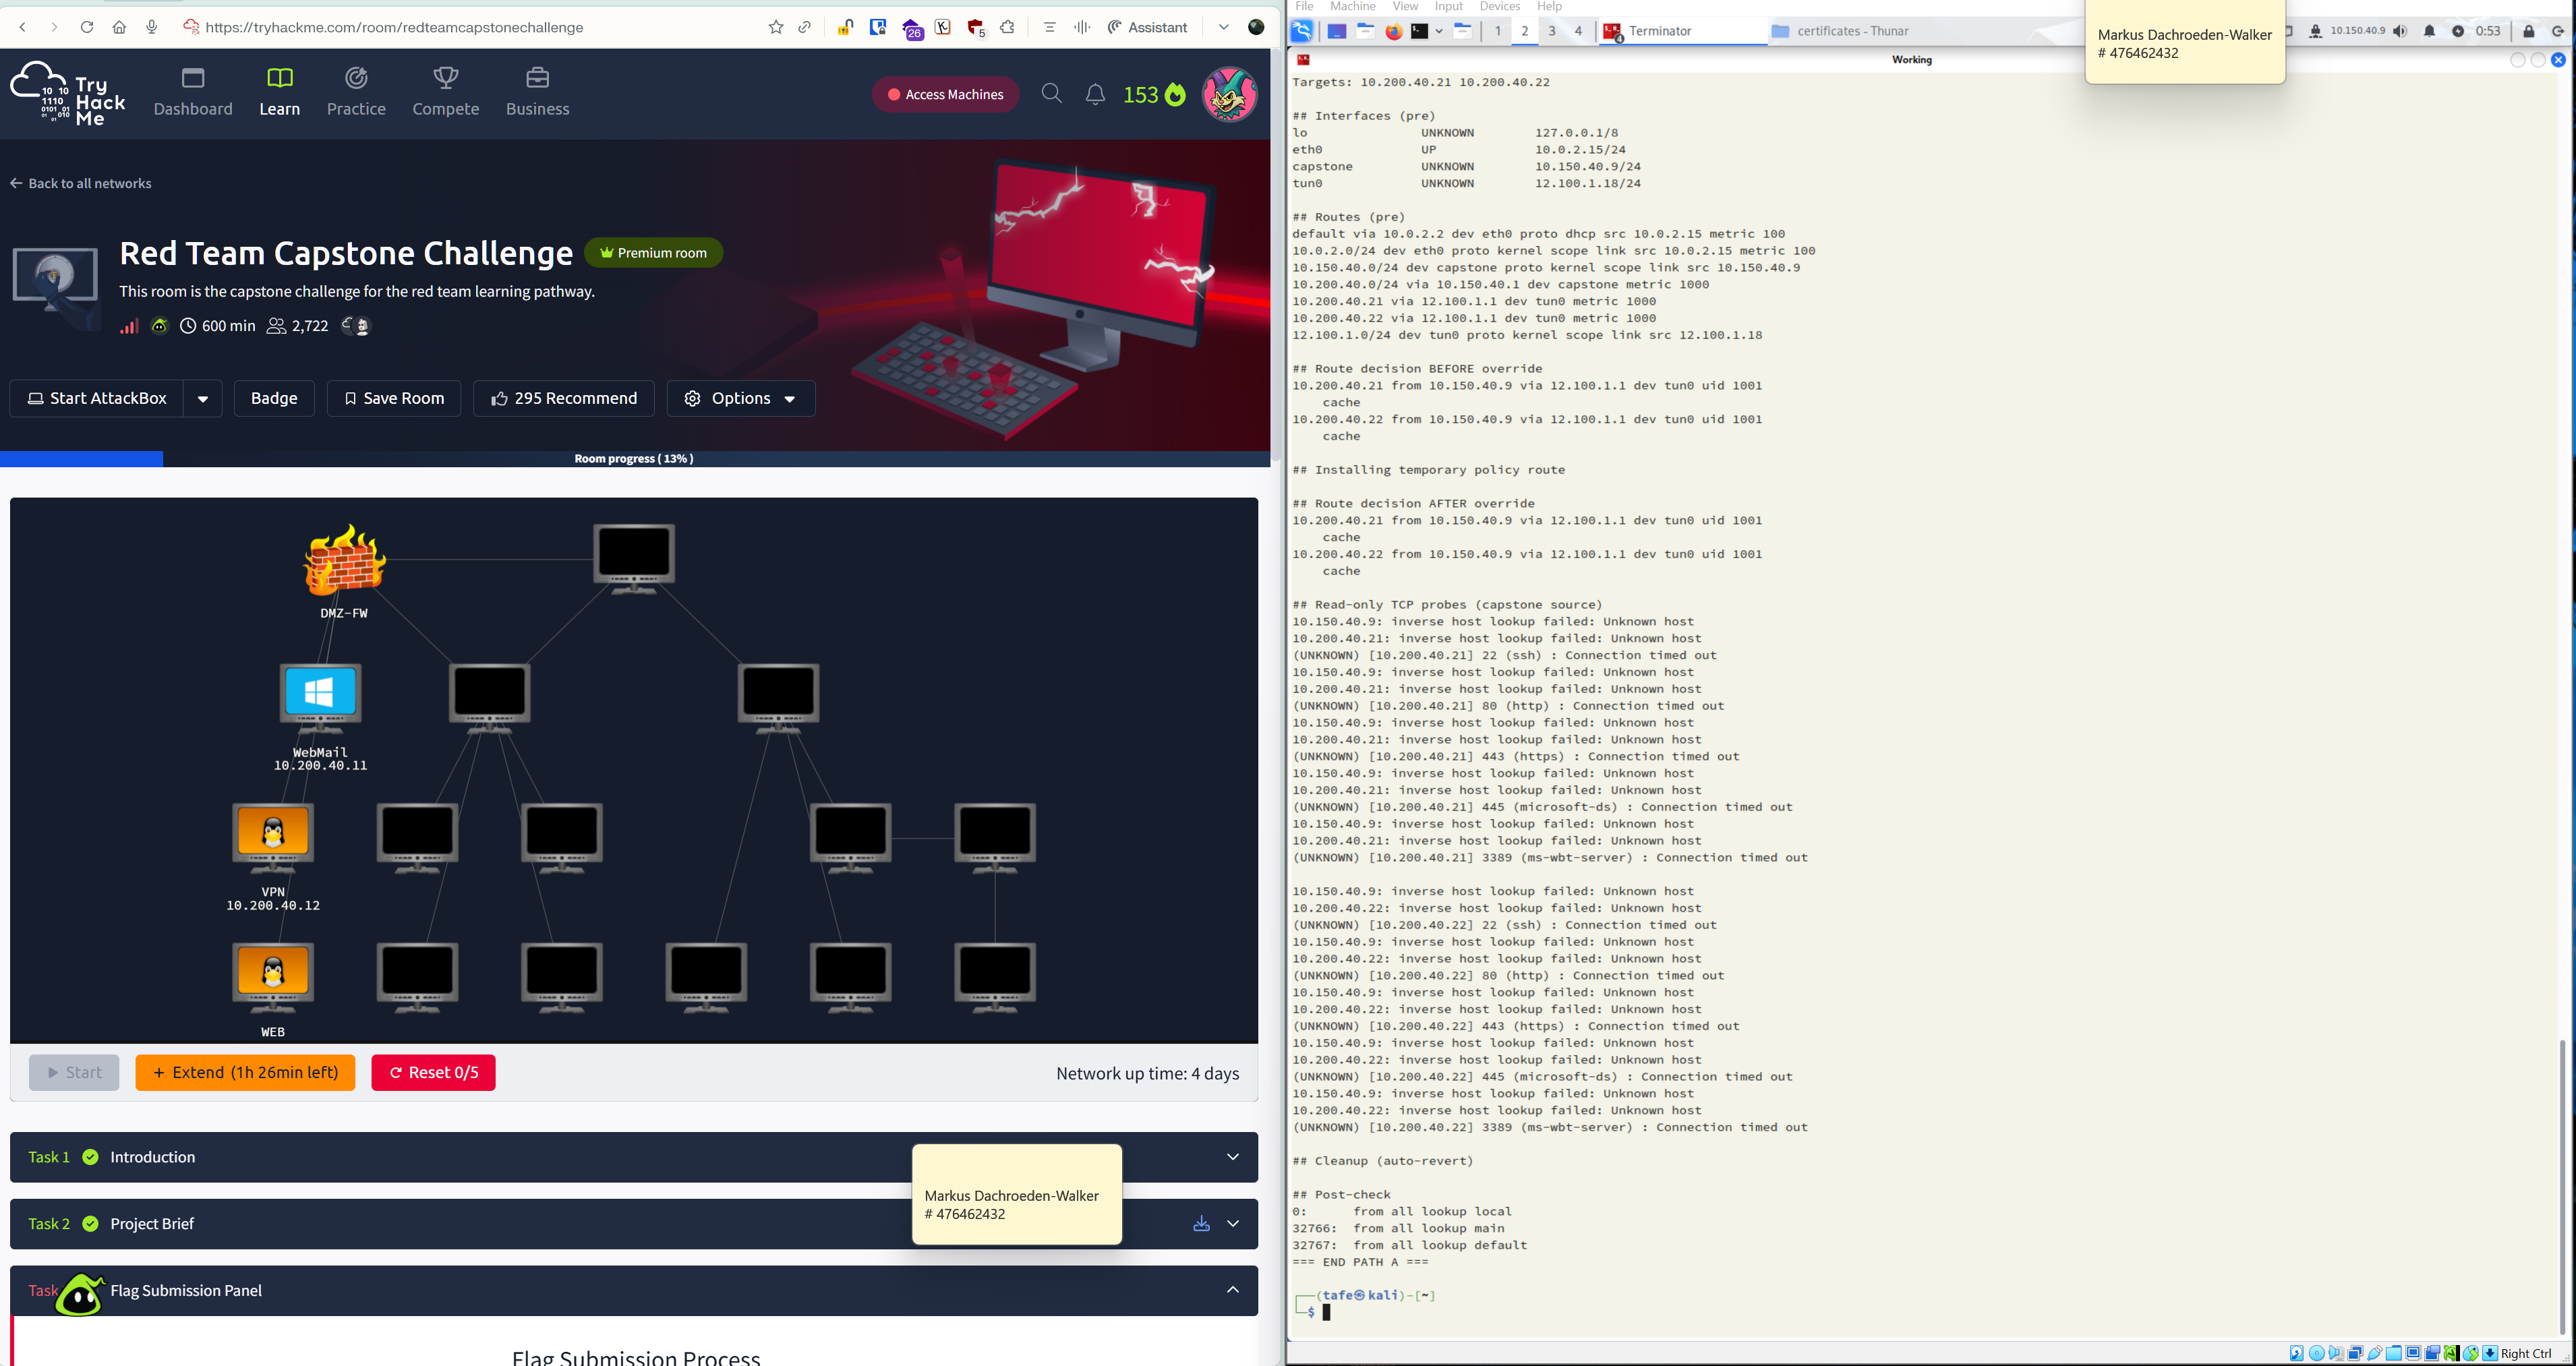Expand the Start AttackBox dropdown arrow
The width and height of the screenshot is (2576, 1366).
pos(203,398)
